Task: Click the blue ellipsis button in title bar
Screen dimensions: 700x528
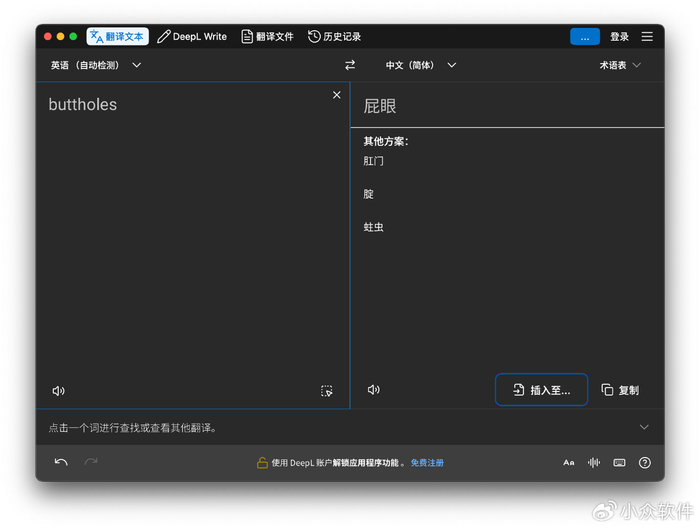Action: click(584, 37)
